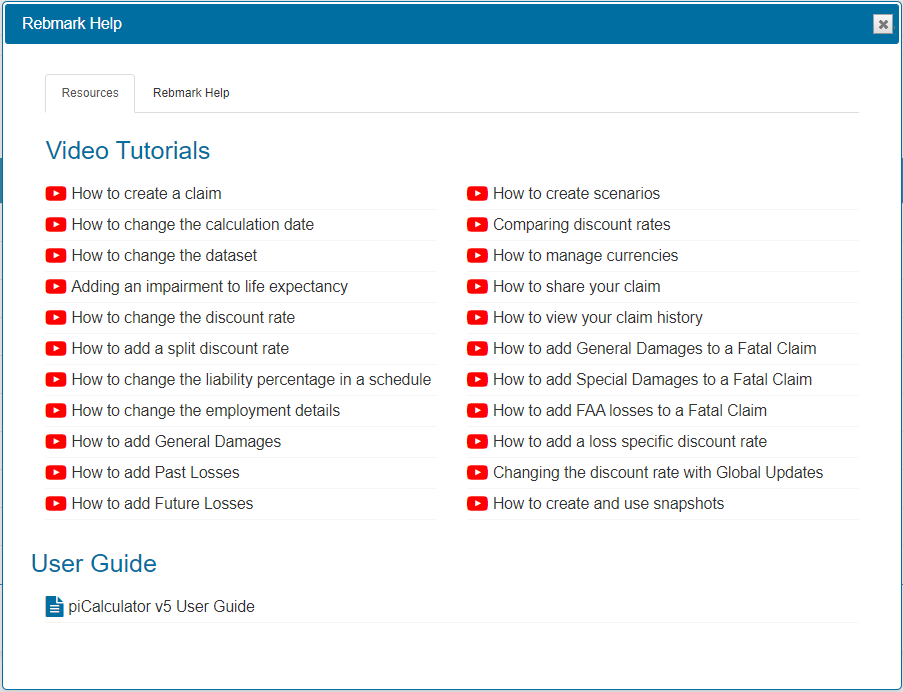Click YouTube icon for loss specific discount rate
The height and width of the screenshot is (692, 903).
coord(477,442)
